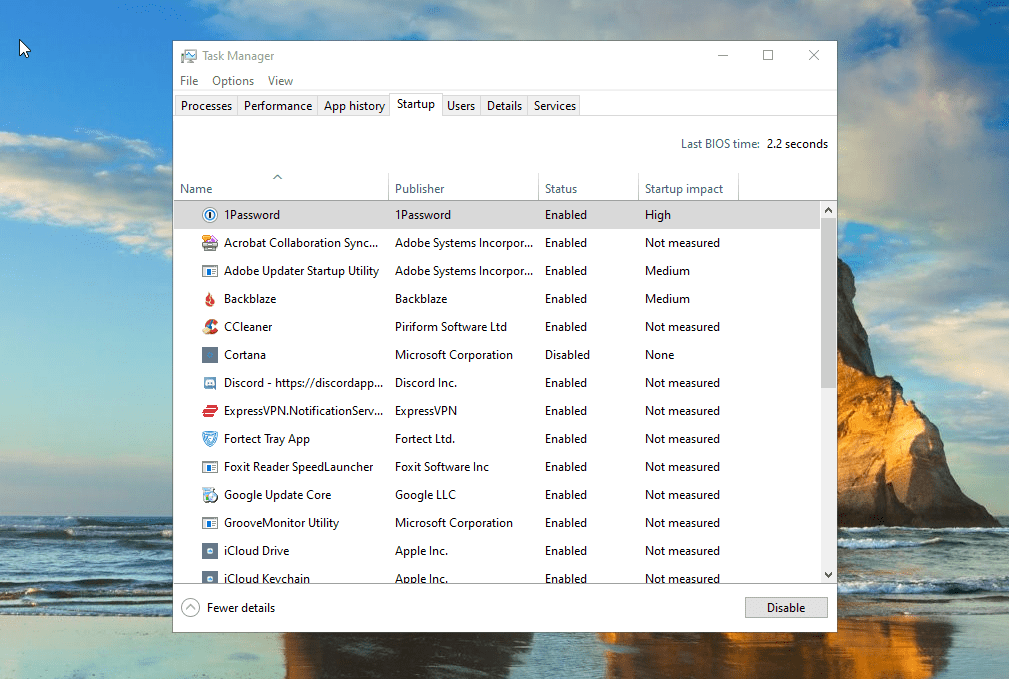The height and width of the screenshot is (679, 1009).
Task: Click the ExpressVPN icon
Action: point(210,411)
